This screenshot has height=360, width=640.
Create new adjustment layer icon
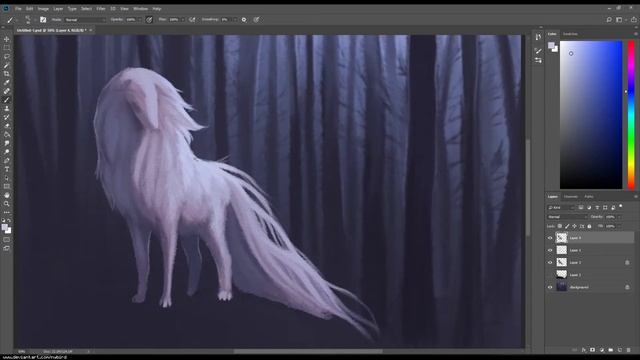point(602,350)
